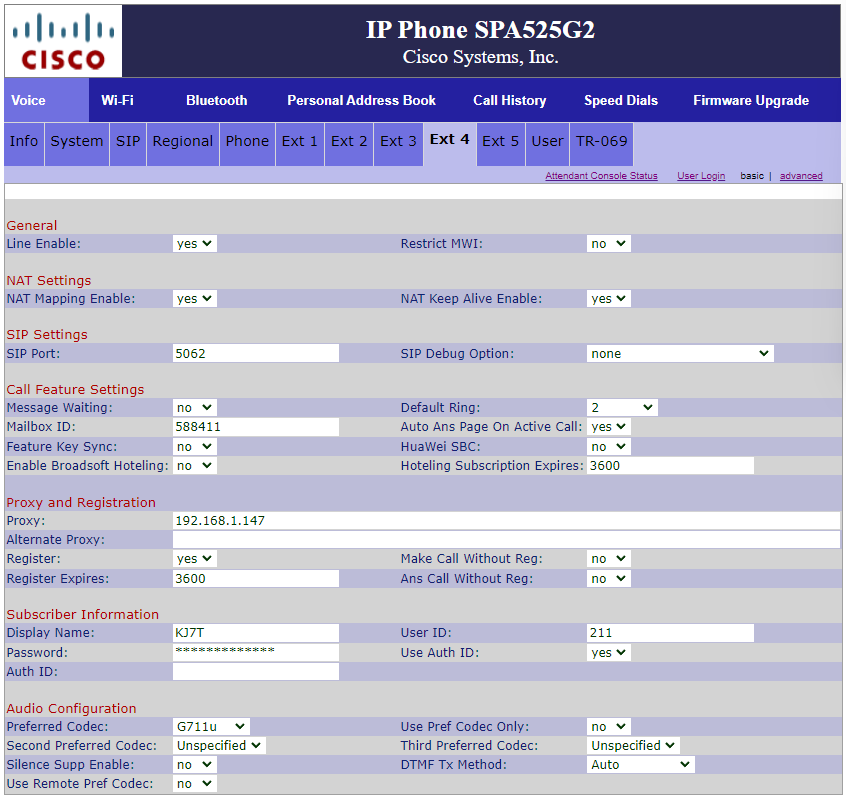Open the SIP Debug Option dropdown
The width and height of the screenshot is (846, 799).
tap(680, 353)
